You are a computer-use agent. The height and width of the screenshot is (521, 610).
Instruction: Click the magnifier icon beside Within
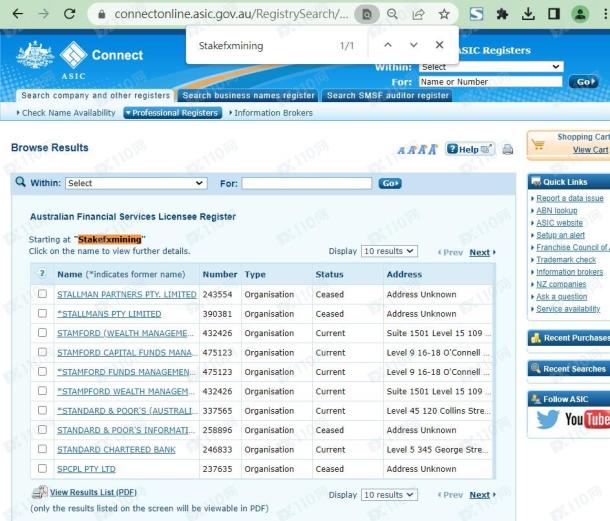point(21,182)
